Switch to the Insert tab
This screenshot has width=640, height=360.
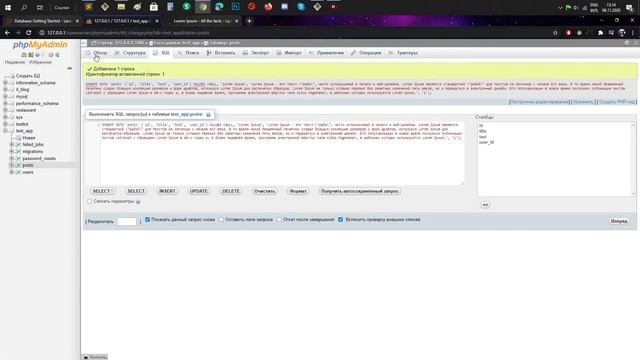[221, 53]
